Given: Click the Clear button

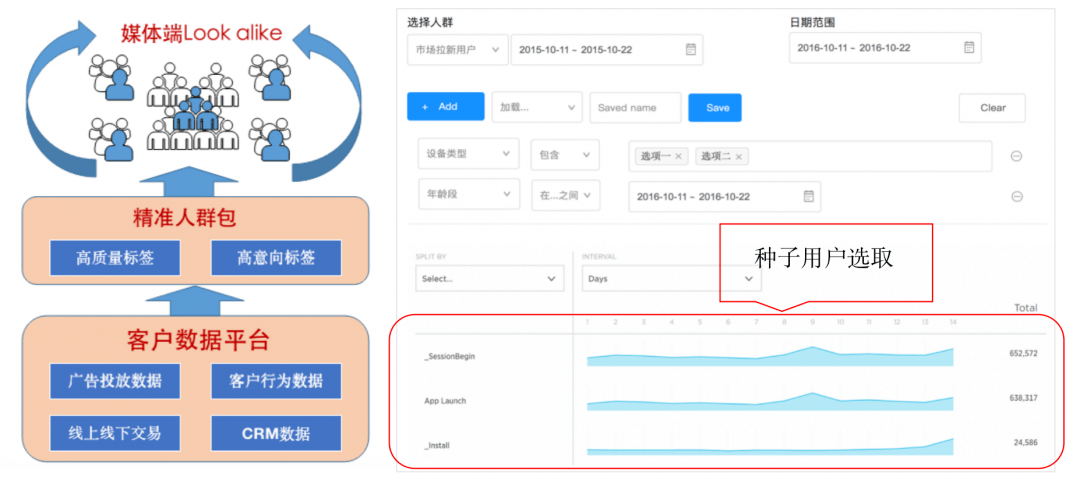Looking at the screenshot, I should [x=993, y=108].
